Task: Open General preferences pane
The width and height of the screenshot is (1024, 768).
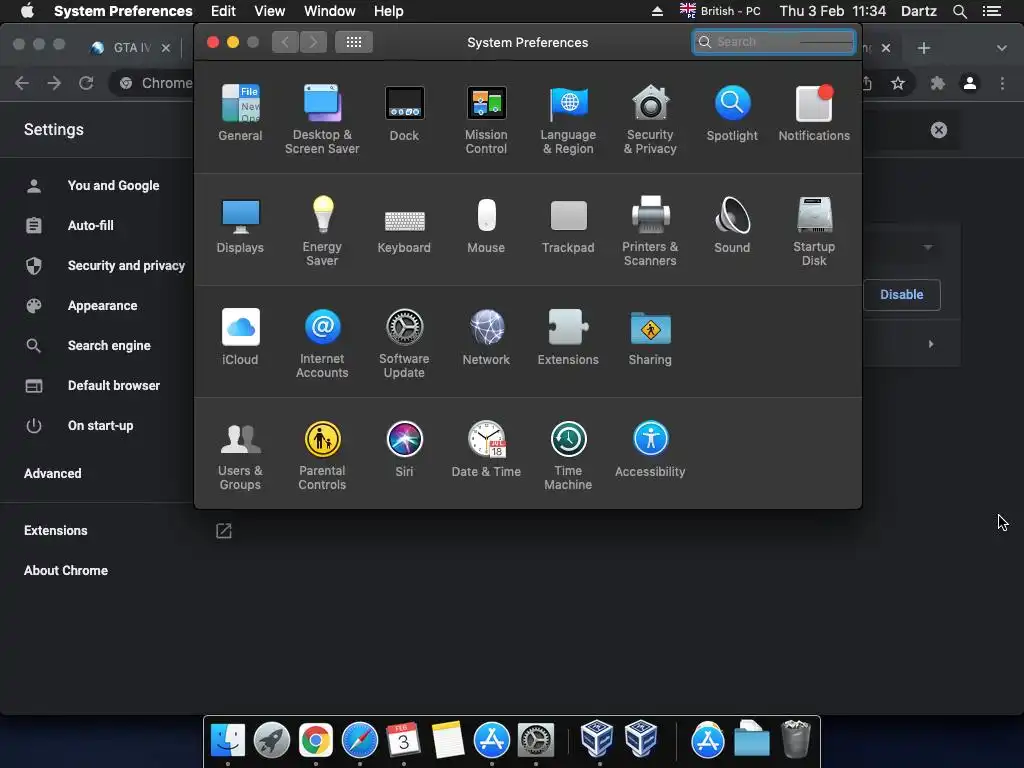Action: [x=240, y=113]
